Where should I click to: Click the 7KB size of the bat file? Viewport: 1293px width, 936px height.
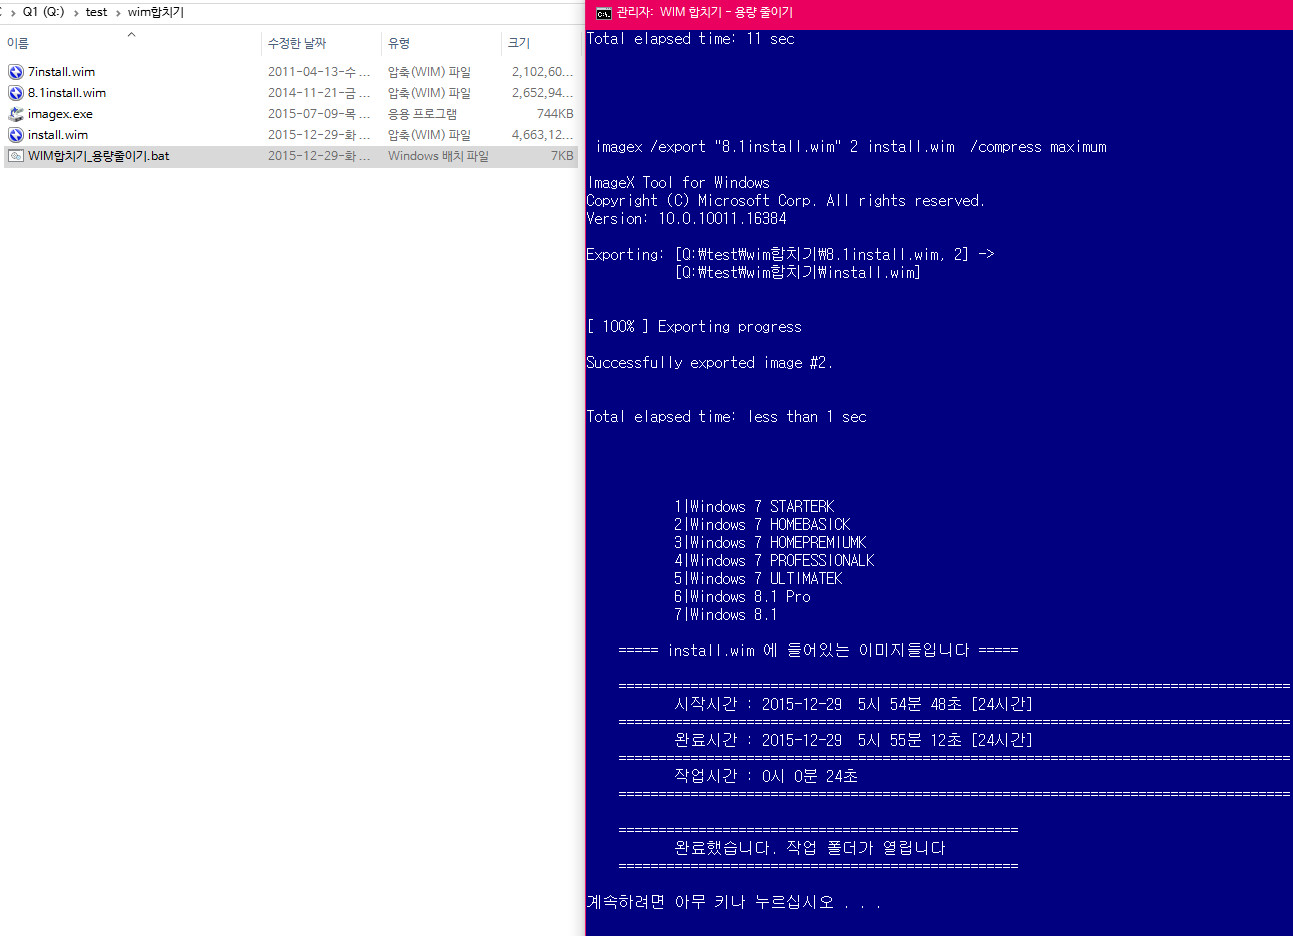[562, 156]
